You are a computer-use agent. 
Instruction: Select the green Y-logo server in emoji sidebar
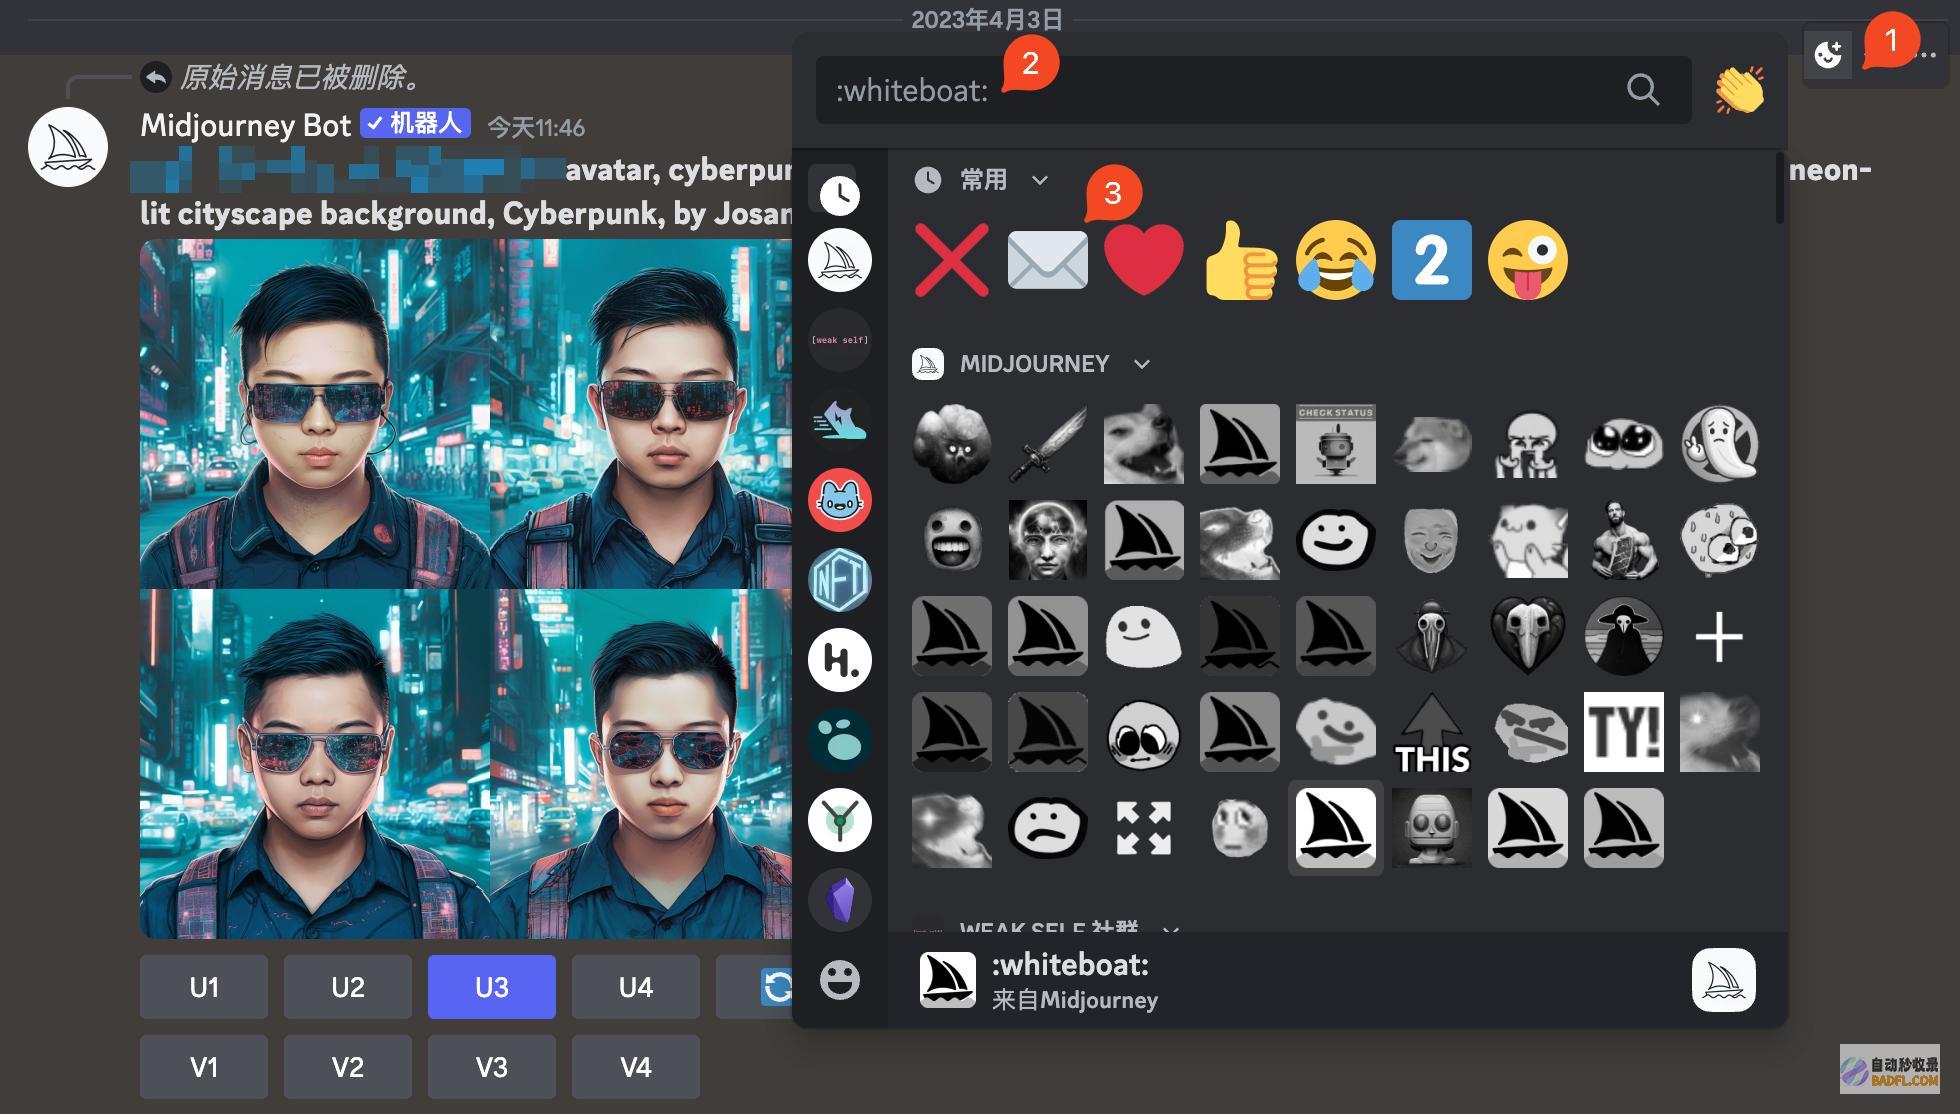pos(840,820)
